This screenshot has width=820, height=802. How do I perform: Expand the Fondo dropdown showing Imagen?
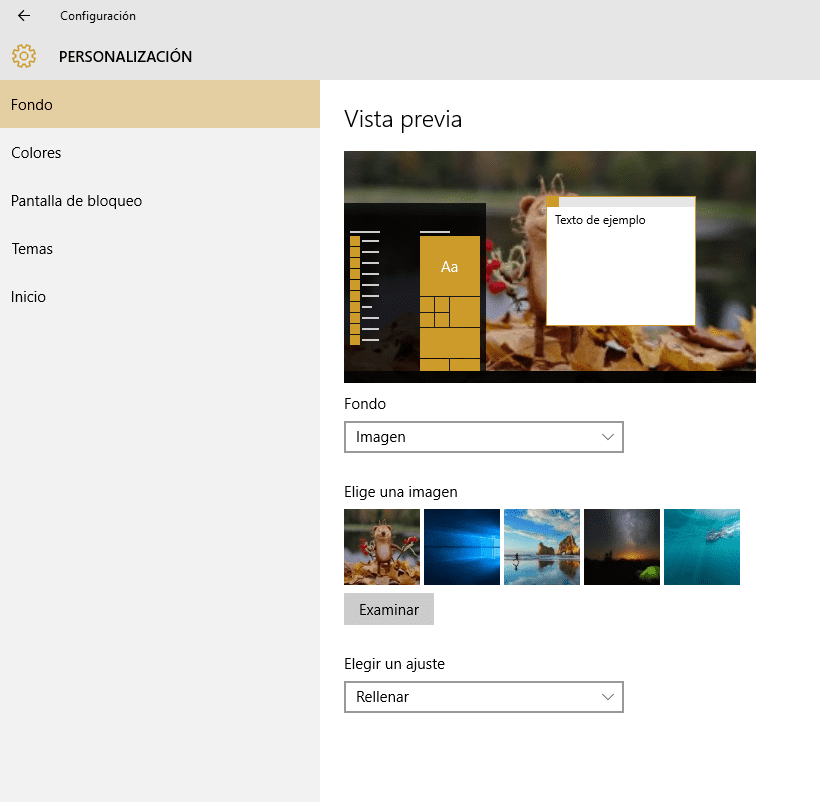point(484,437)
